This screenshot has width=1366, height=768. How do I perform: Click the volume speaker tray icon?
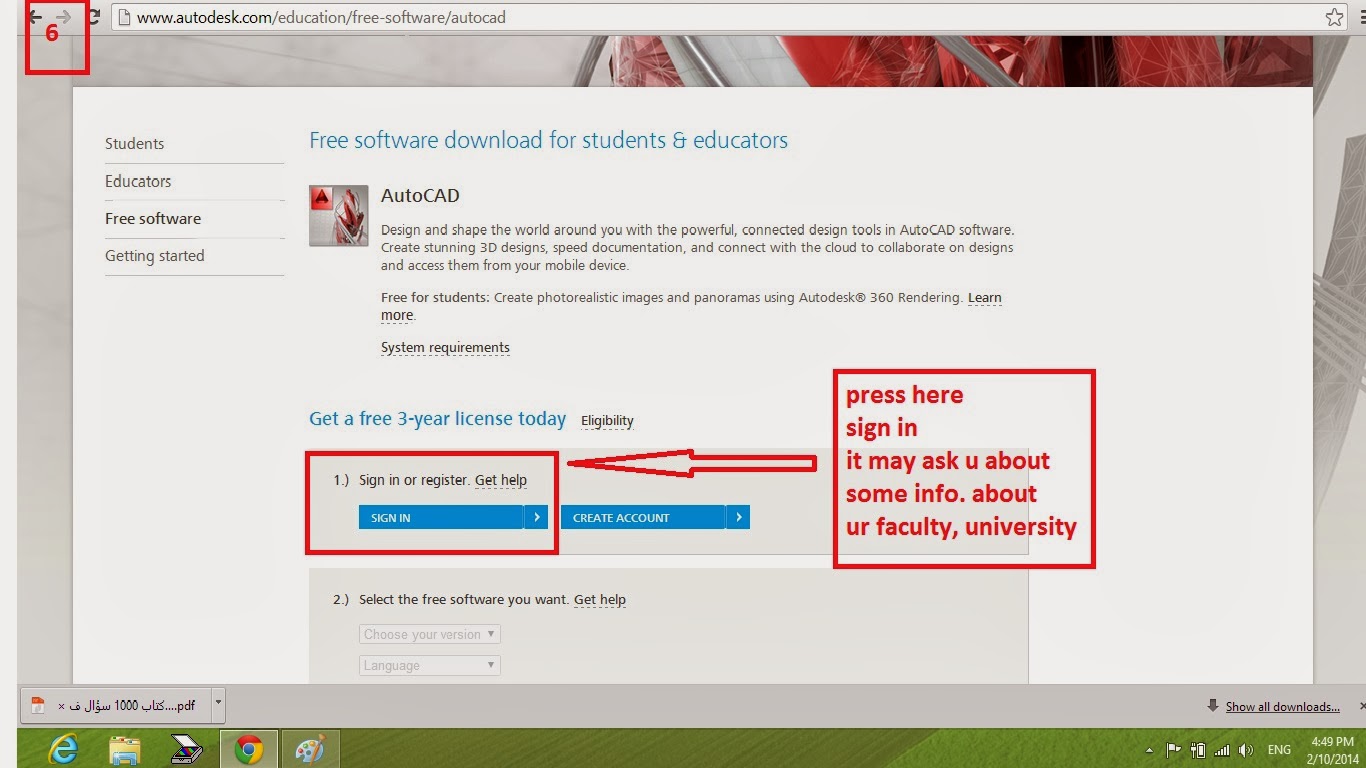pos(1246,750)
